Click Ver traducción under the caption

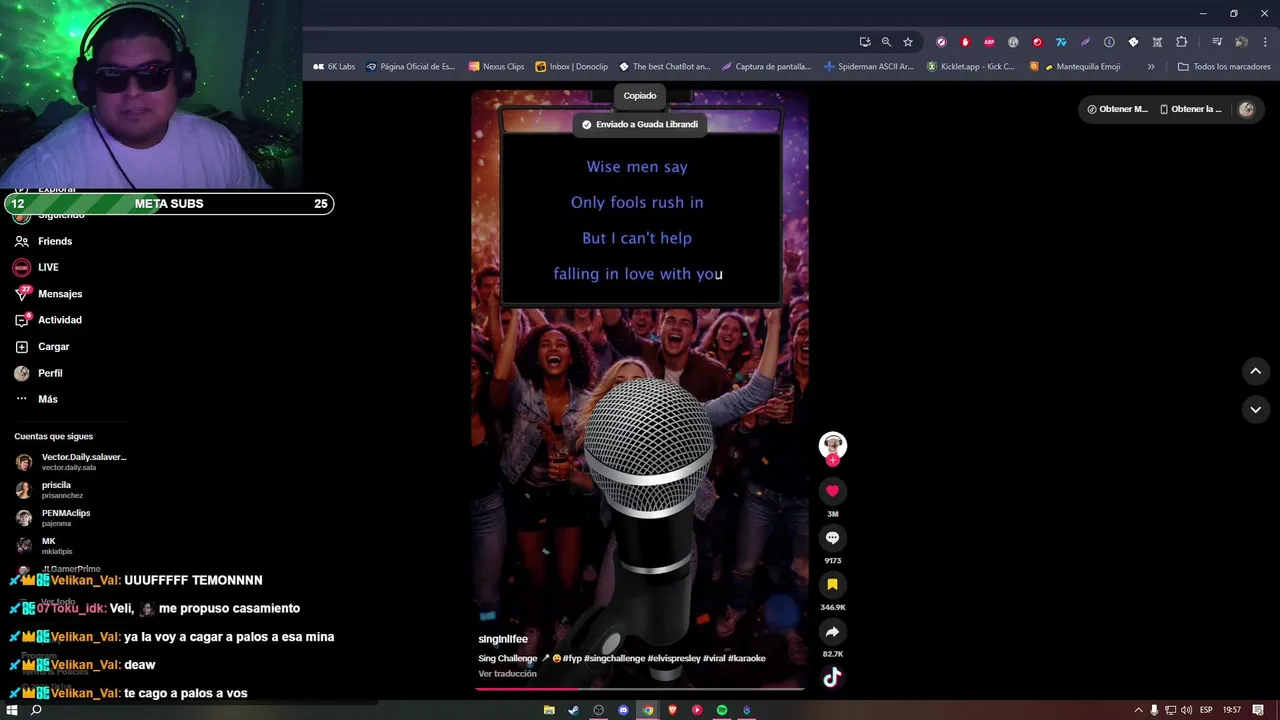coord(507,674)
